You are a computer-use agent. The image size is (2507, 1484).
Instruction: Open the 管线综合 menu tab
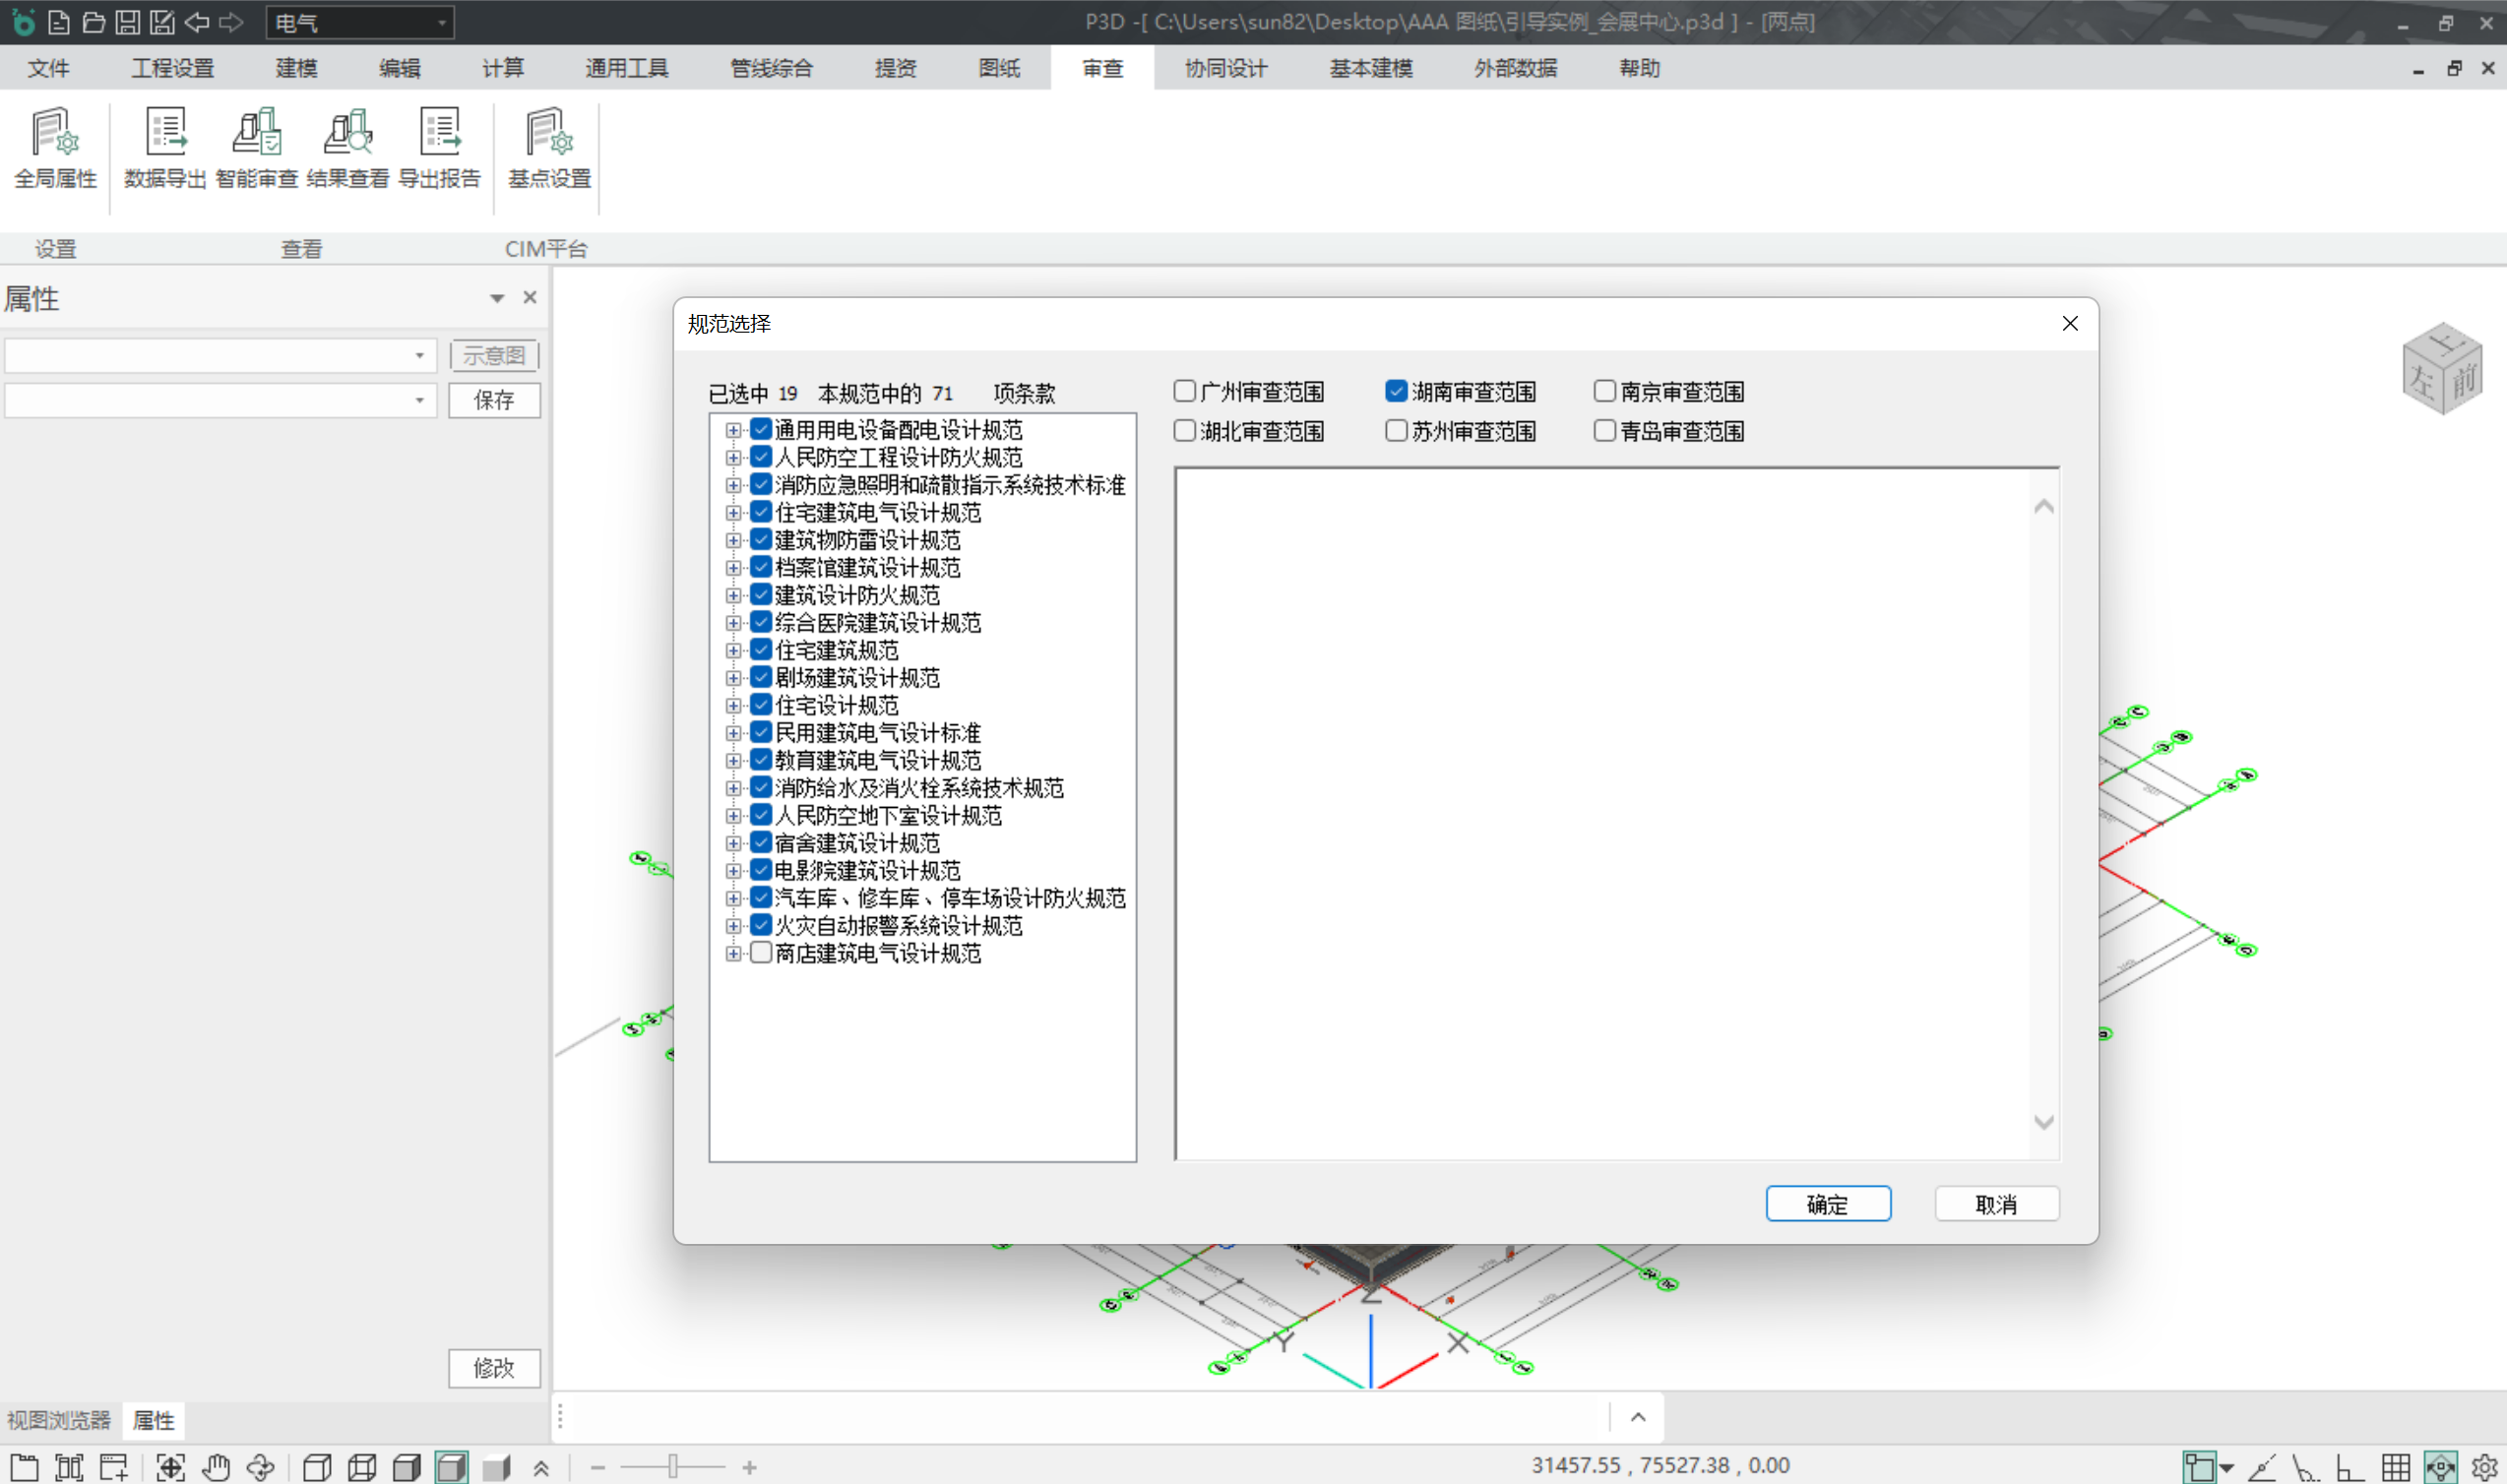tap(770, 68)
